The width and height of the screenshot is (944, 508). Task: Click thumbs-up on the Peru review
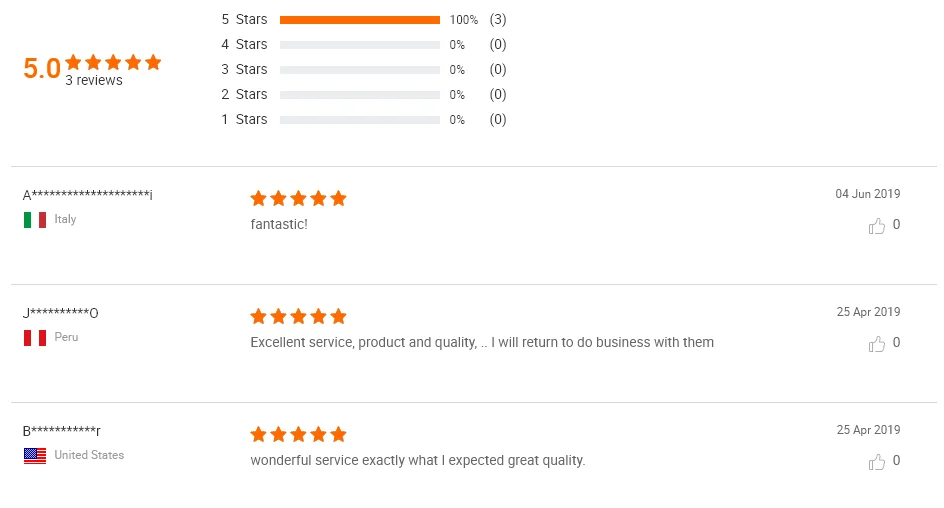pyautogui.click(x=877, y=344)
